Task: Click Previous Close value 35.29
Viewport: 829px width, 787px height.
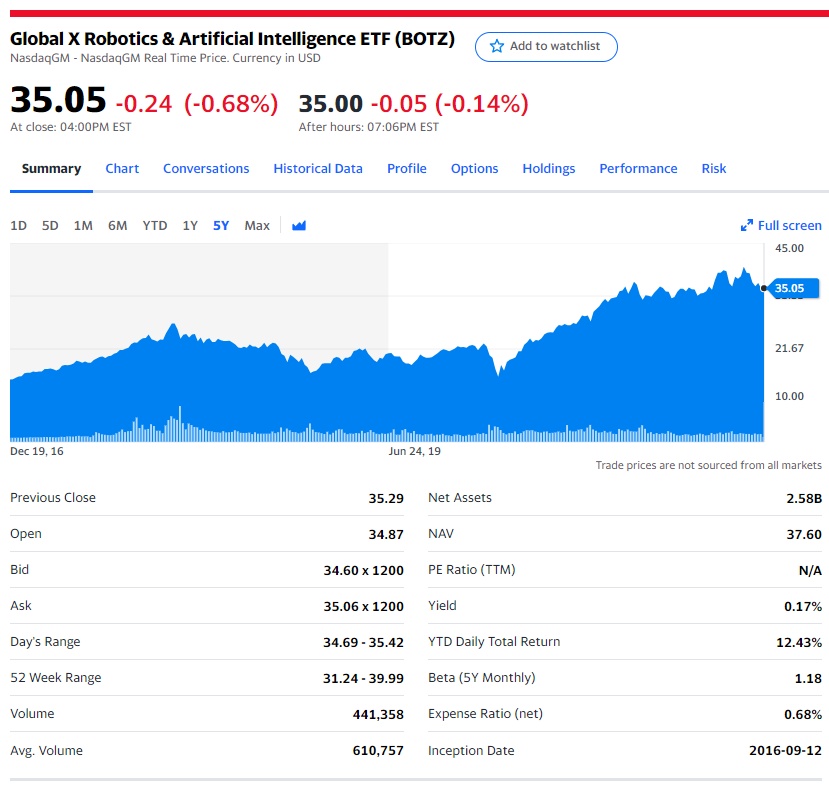Action: [x=386, y=498]
